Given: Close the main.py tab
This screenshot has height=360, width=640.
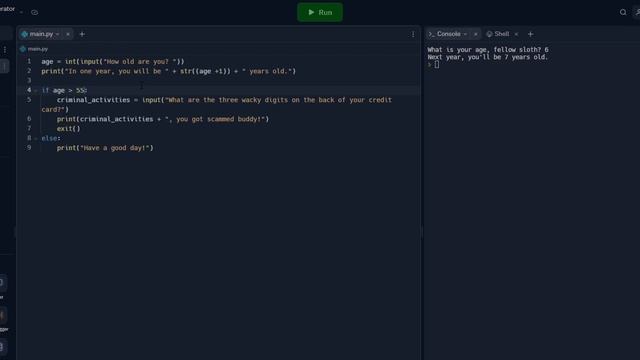Looking at the screenshot, I should [x=68, y=34].
